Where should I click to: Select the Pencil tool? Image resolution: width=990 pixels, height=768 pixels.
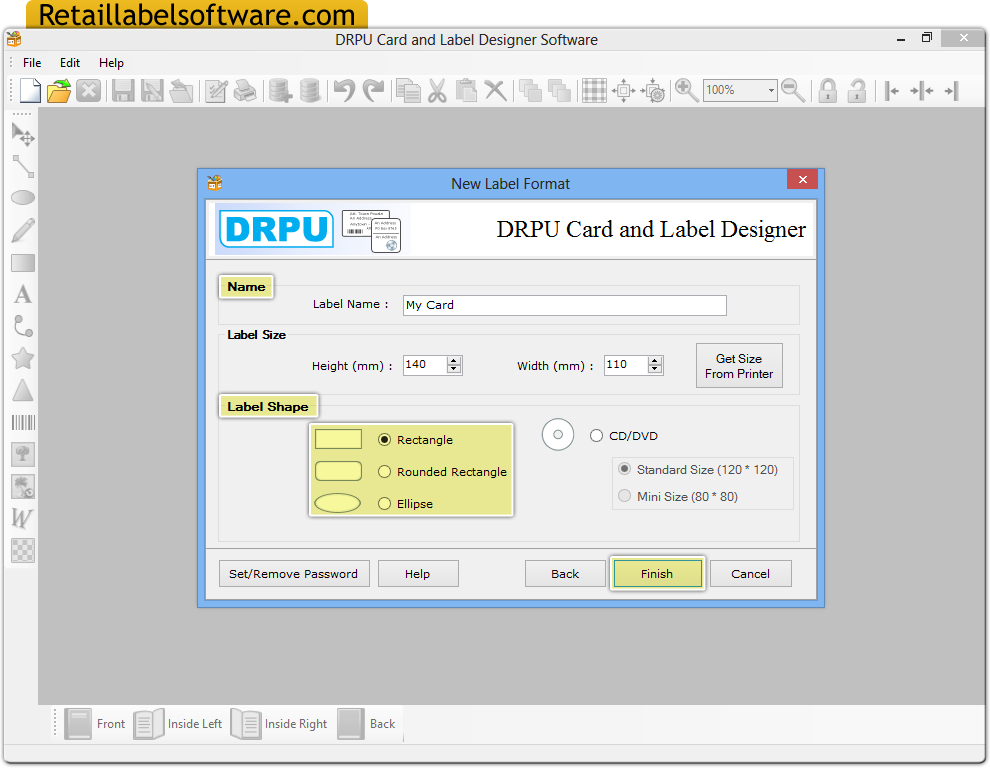23,231
